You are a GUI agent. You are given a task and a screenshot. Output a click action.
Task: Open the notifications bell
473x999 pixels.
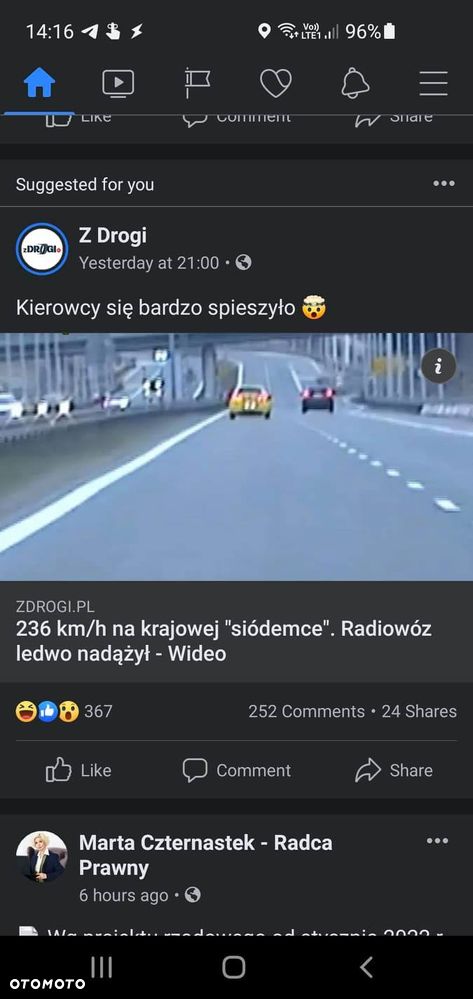355,83
